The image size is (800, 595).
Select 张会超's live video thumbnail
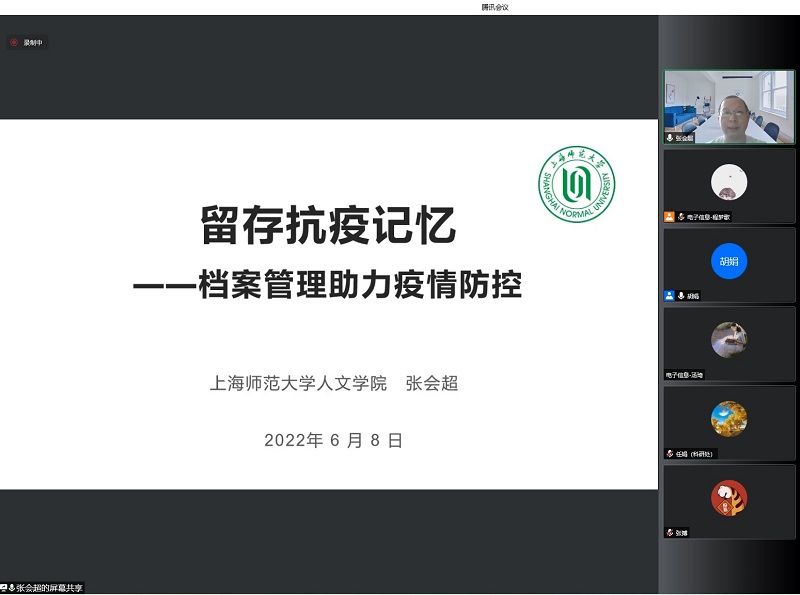pyautogui.click(x=729, y=106)
